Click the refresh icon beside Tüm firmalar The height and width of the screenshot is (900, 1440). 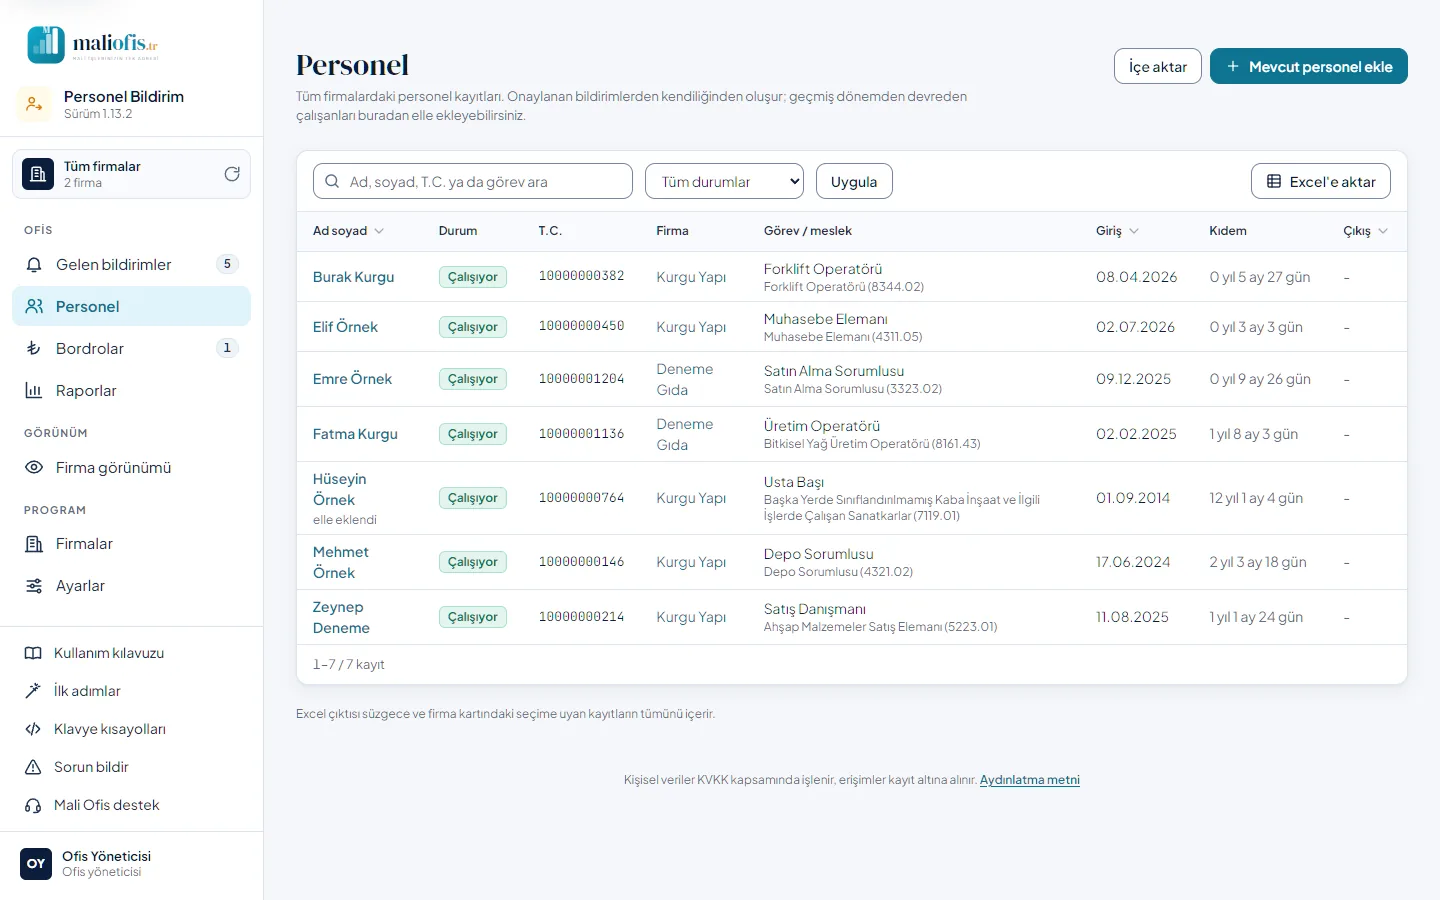coord(232,174)
